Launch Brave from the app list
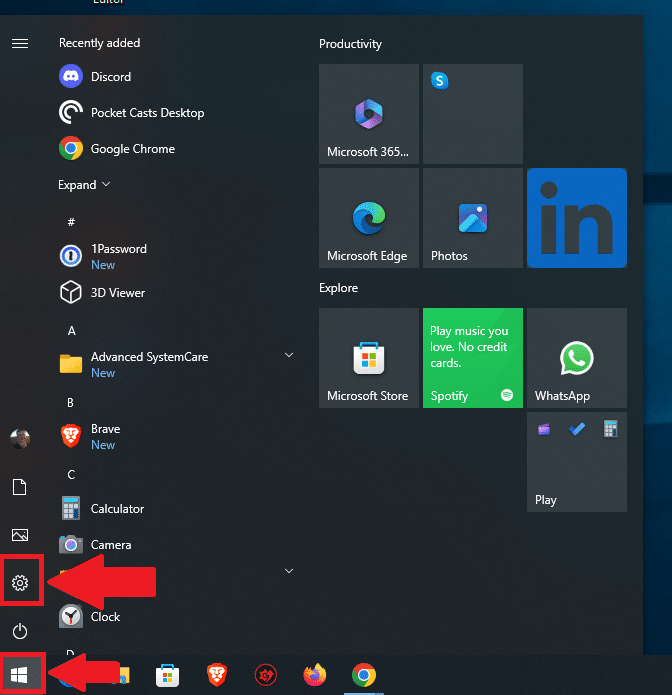Image resolution: width=672 pixels, height=695 pixels. click(90, 436)
